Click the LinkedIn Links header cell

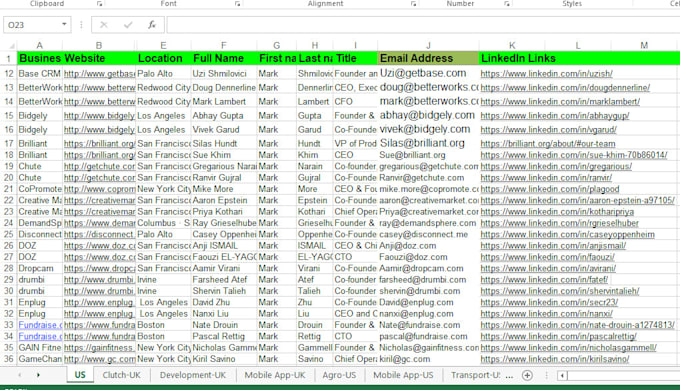tap(518, 58)
